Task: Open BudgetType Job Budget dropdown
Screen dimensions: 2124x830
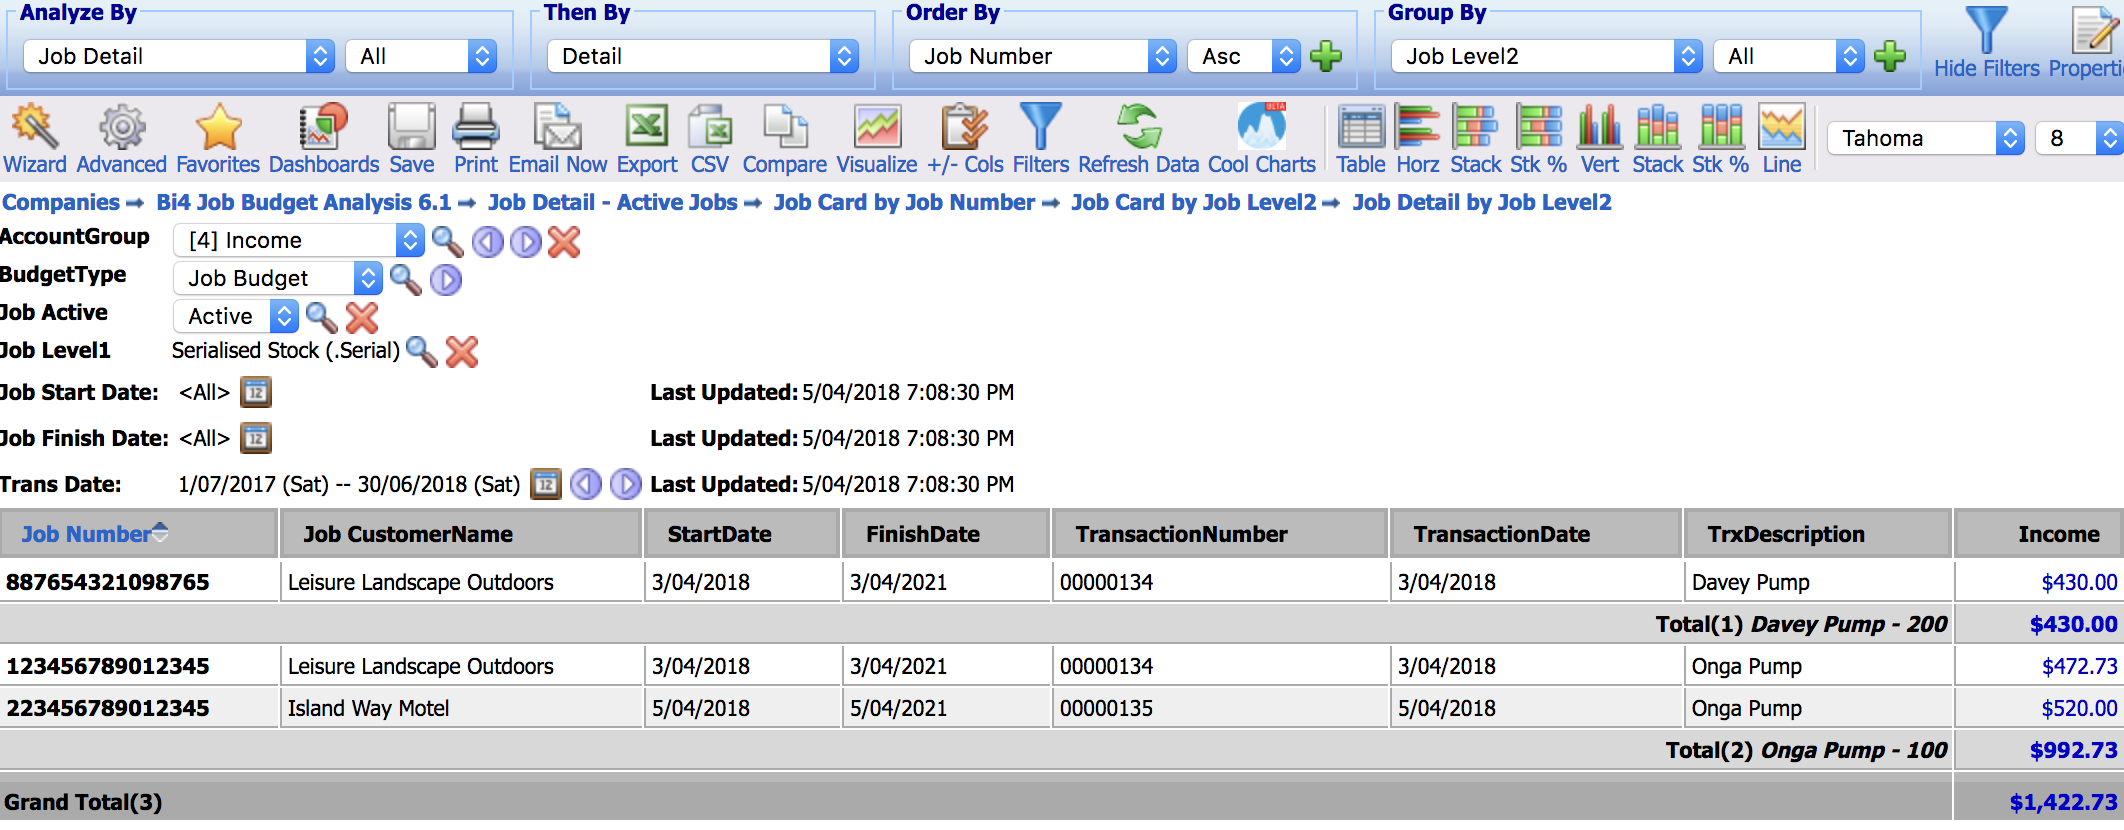Action: click(x=278, y=279)
